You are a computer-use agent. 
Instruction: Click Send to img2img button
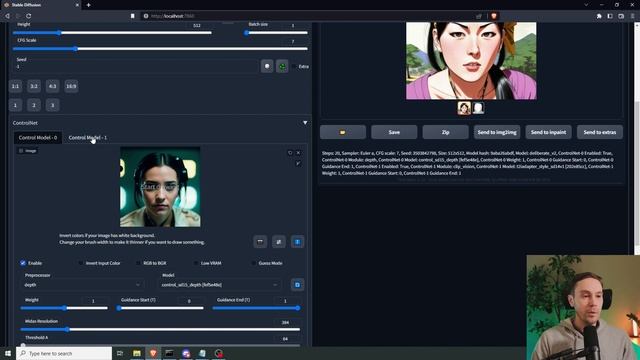[x=497, y=132]
